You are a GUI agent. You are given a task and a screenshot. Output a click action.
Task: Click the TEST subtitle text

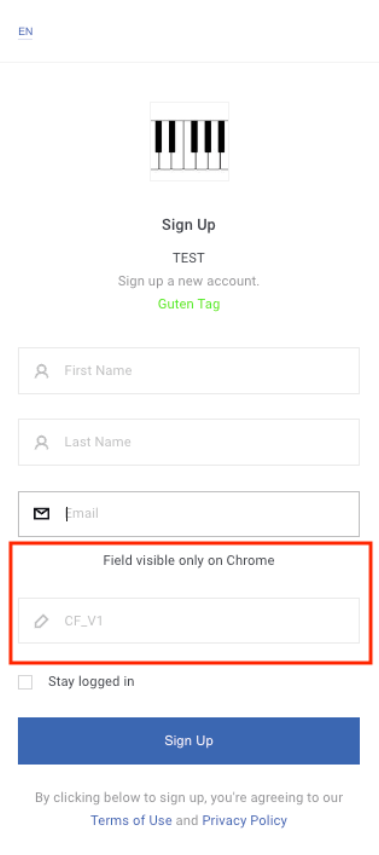[x=189, y=258]
